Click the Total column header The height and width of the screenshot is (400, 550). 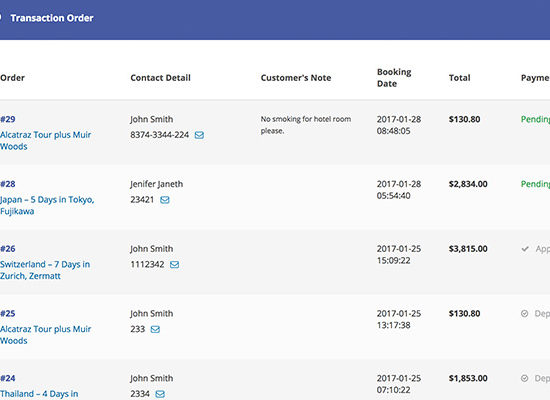tap(460, 78)
